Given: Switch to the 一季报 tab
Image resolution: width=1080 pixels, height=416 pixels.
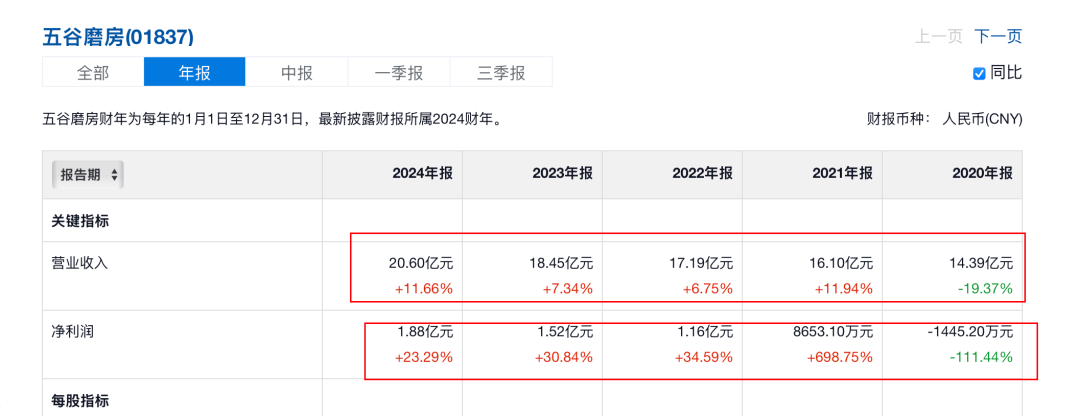Looking at the screenshot, I should [399, 72].
